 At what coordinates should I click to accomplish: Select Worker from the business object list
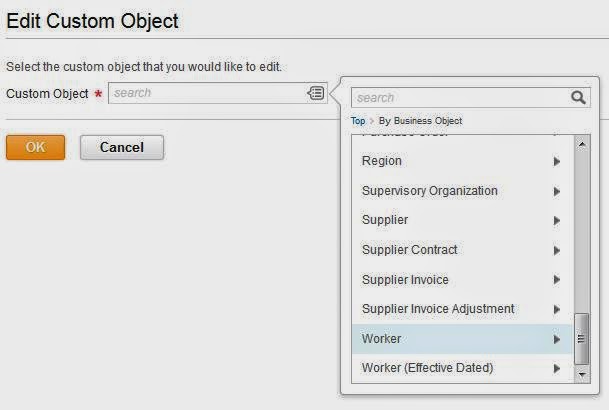click(381, 339)
